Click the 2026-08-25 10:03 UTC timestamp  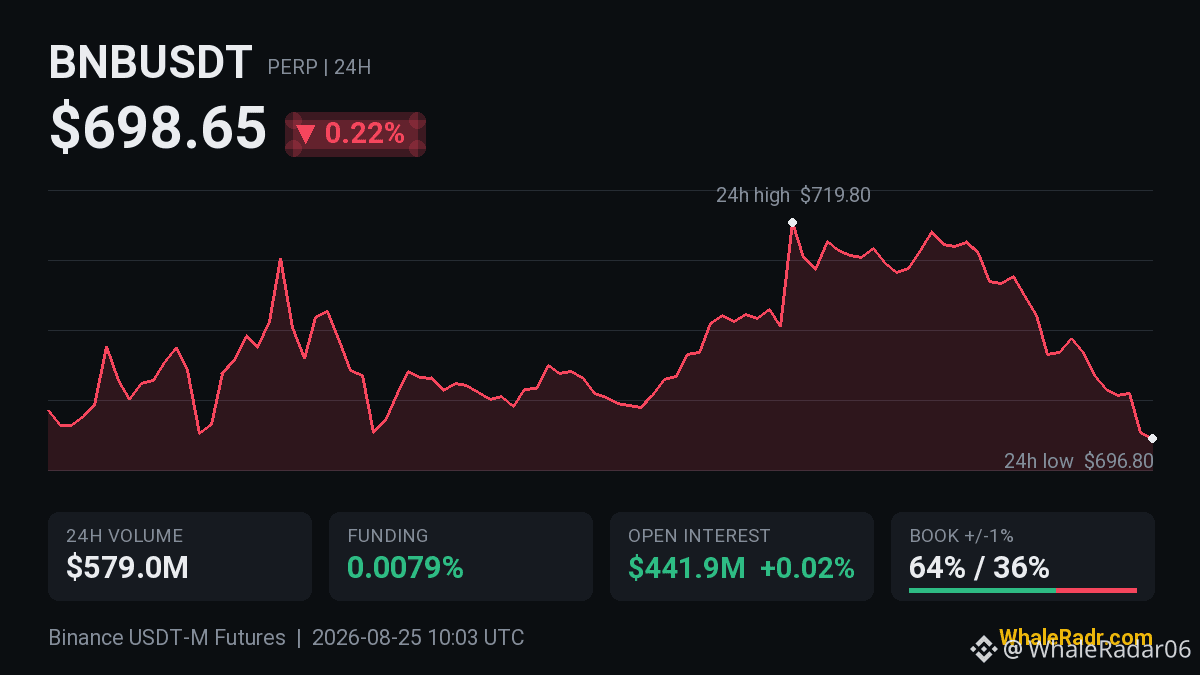(418, 638)
